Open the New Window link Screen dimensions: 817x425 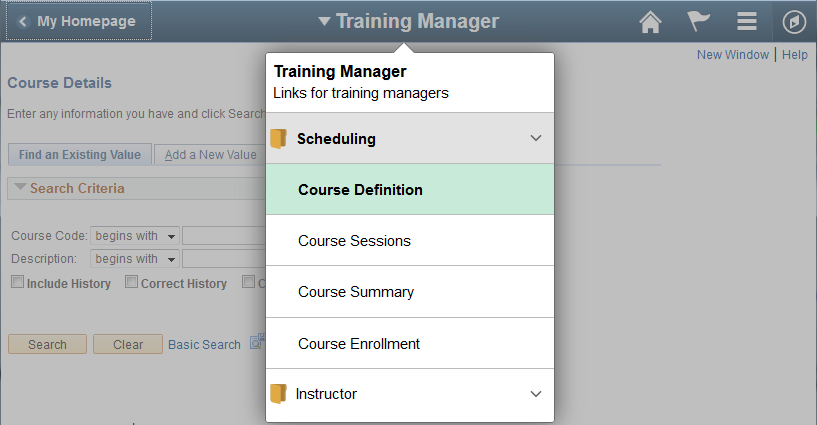[x=733, y=55]
